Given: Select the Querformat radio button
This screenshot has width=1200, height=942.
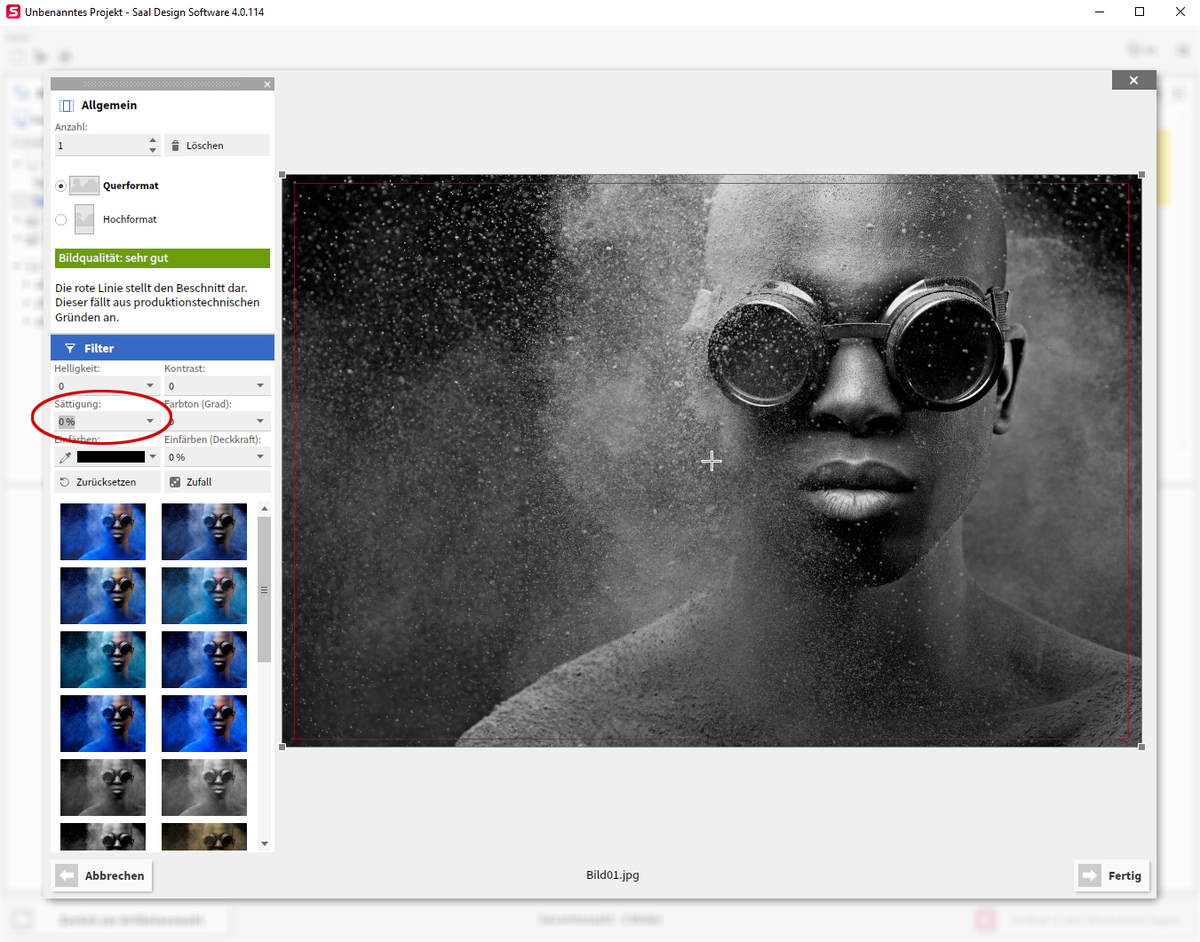Looking at the screenshot, I should [x=61, y=186].
